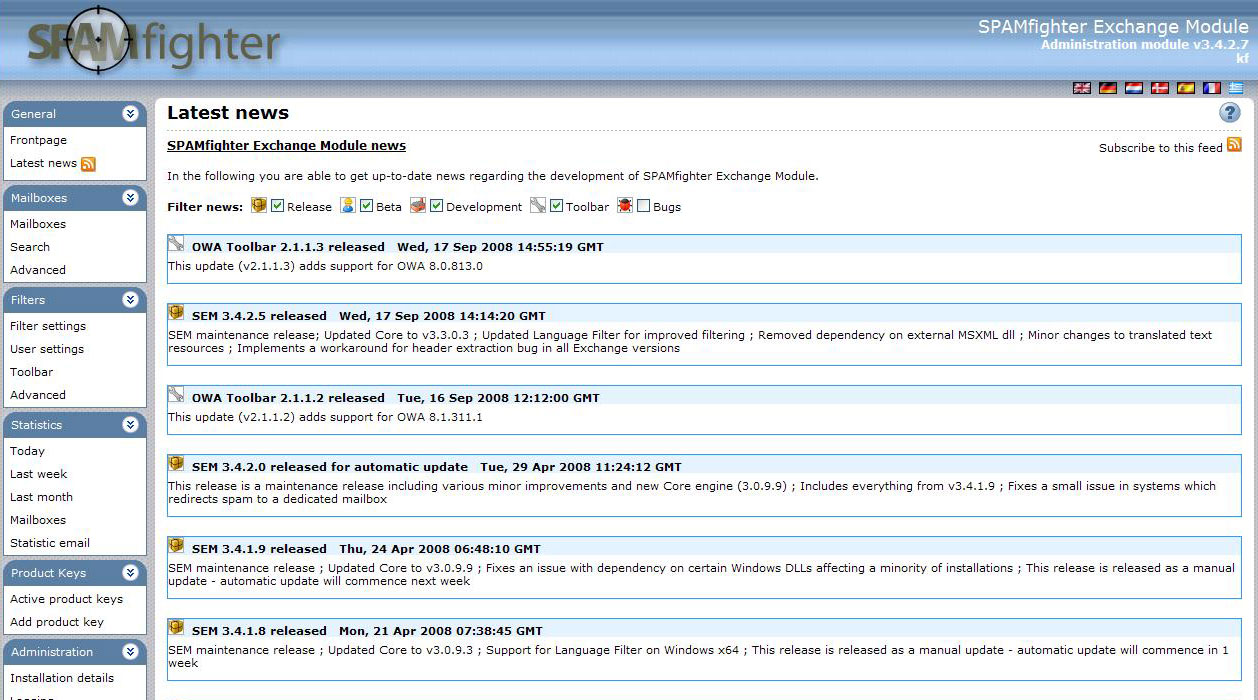This screenshot has width=1258, height=700.
Task: Collapse the General sidebar section
Action: (x=130, y=114)
